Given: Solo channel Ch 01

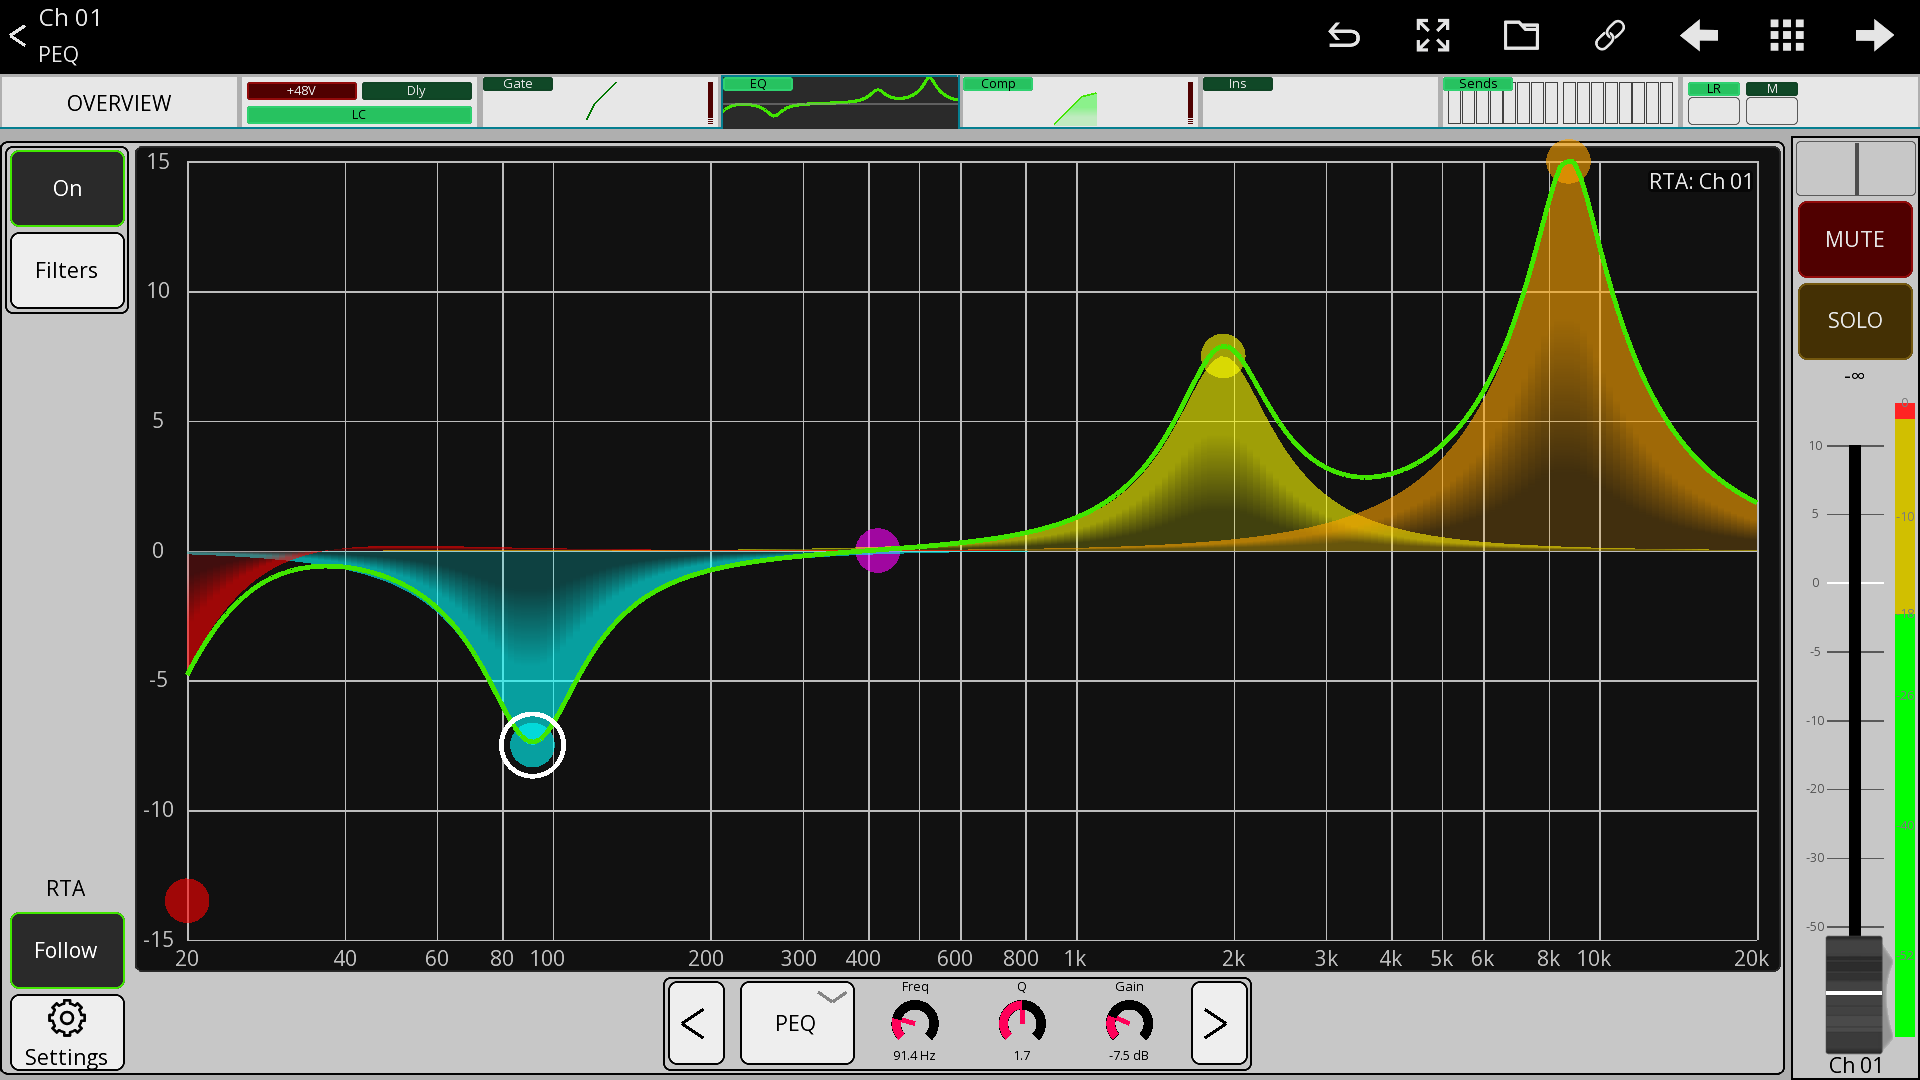Looking at the screenshot, I should click(1854, 321).
